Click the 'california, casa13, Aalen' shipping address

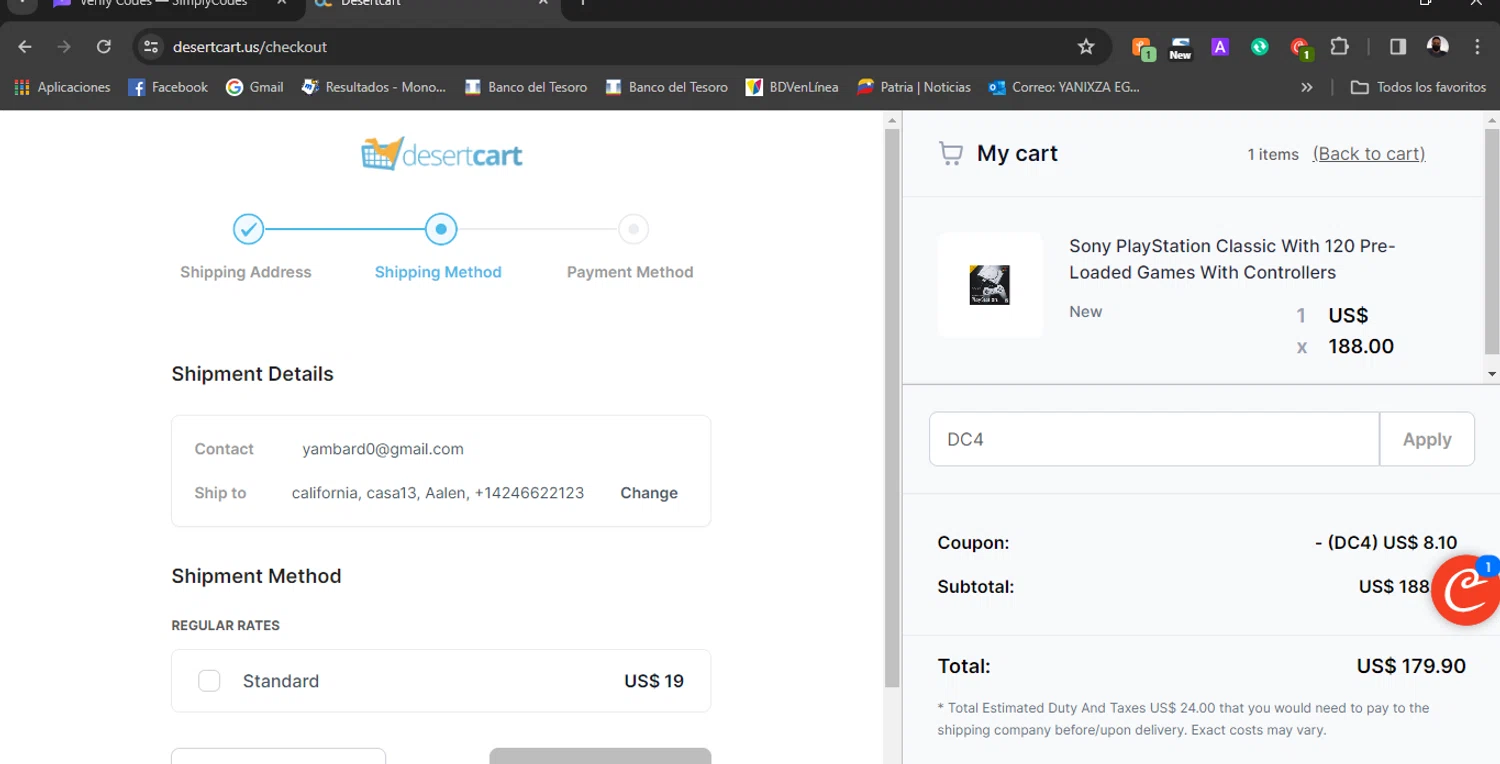coord(438,493)
